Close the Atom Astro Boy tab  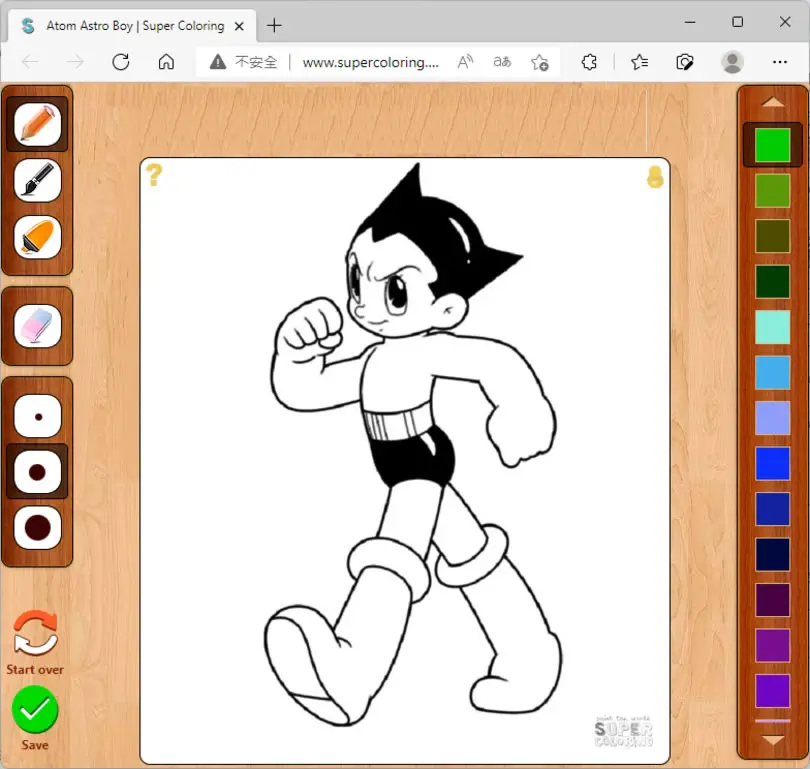point(239,26)
